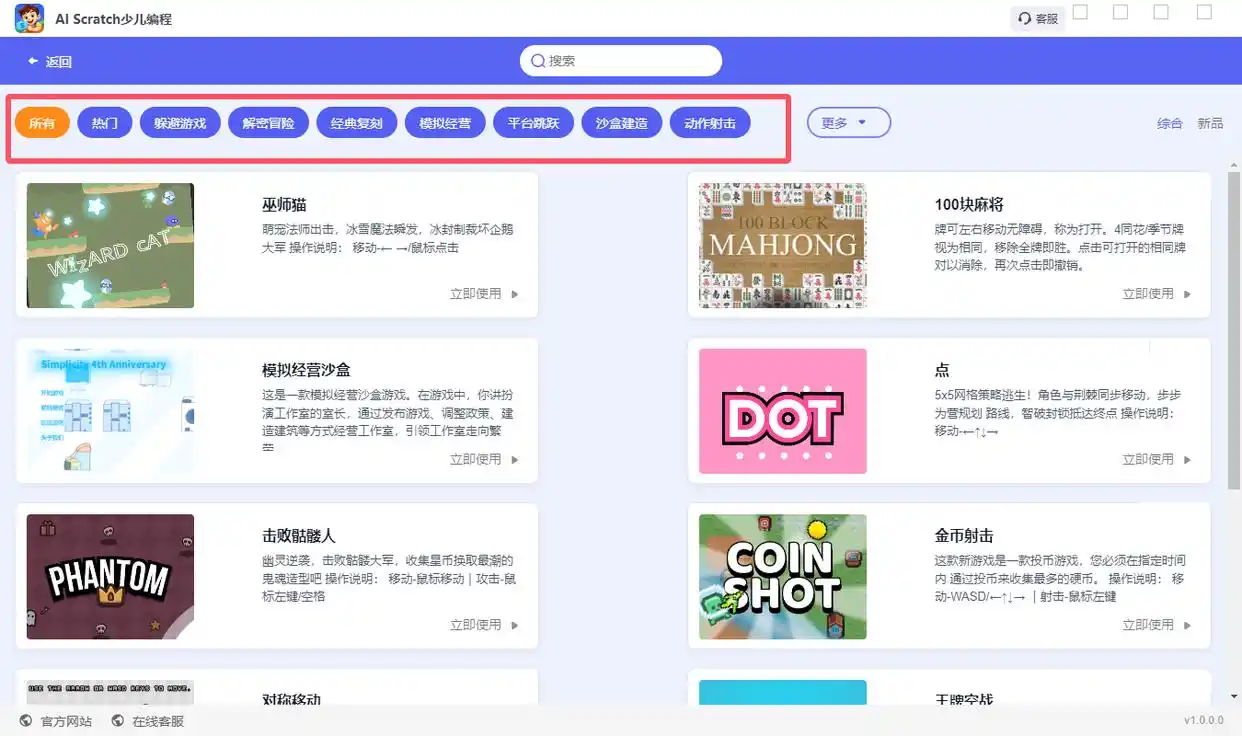Click into the 搜索 search field

tap(630, 61)
